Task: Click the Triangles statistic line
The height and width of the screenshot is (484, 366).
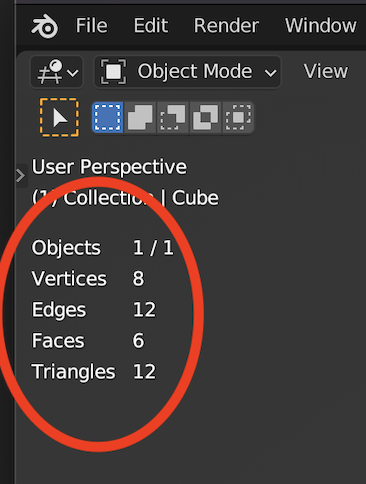Action: pos(94,372)
